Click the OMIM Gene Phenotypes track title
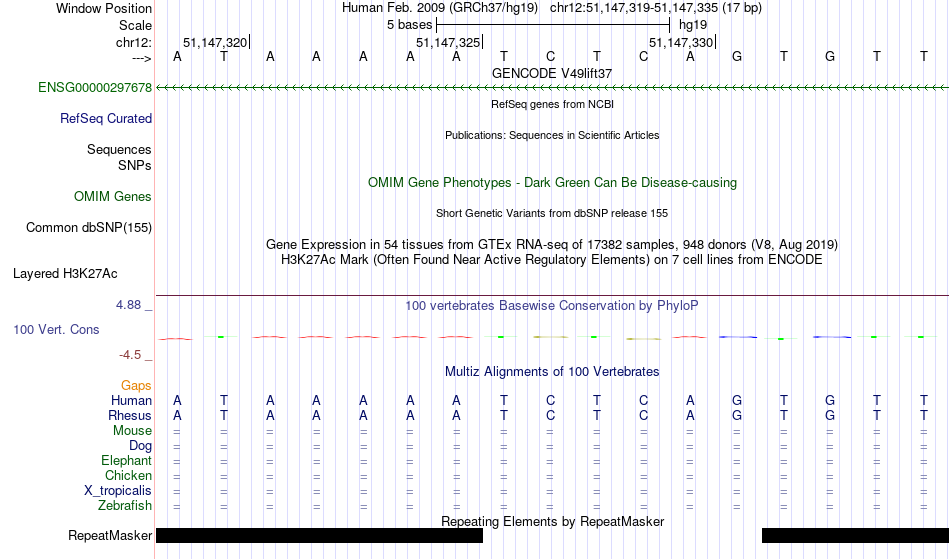The width and height of the screenshot is (950, 559). 553,182
